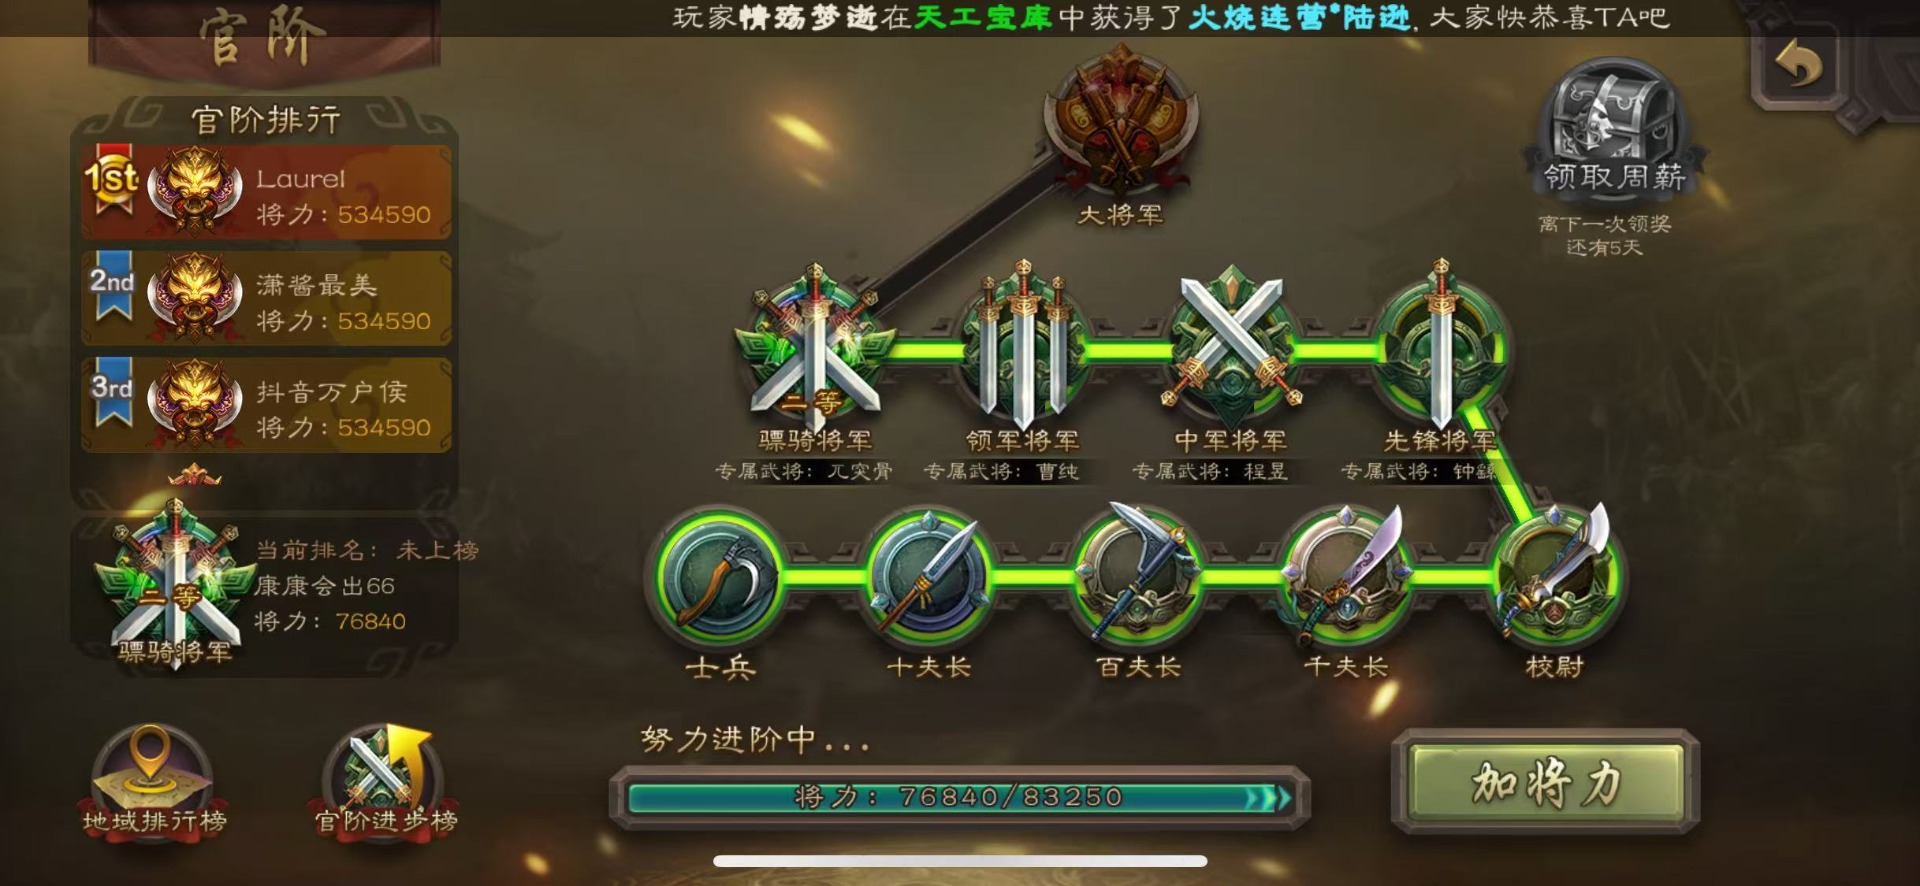View first place player Laurel entry
The width and height of the screenshot is (1920, 886).
click(x=266, y=192)
